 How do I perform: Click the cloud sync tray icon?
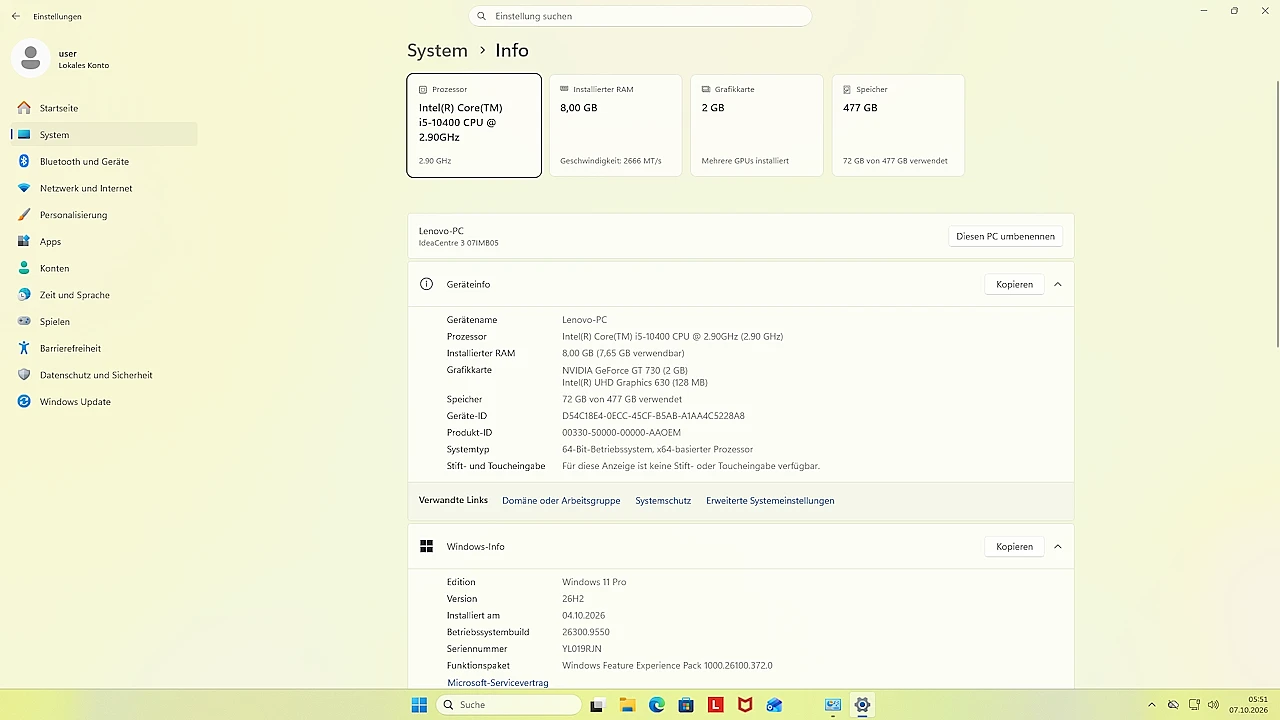(x=1173, y=705)
